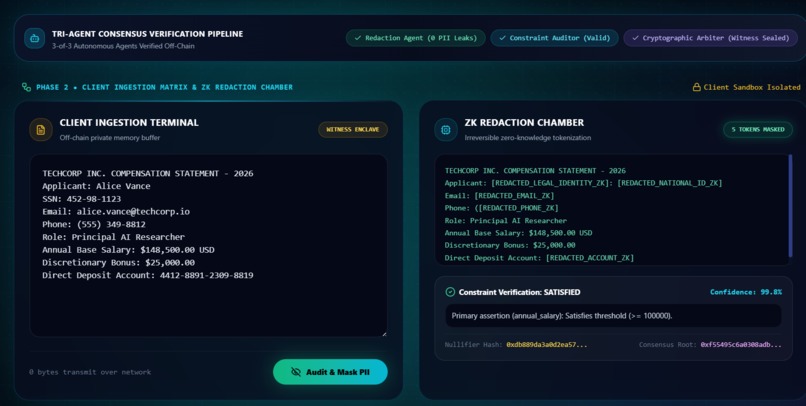Click the lock icon beside Client Sandbox Isolated
Viewport: 806px width, 406px height.
(697, 87)
